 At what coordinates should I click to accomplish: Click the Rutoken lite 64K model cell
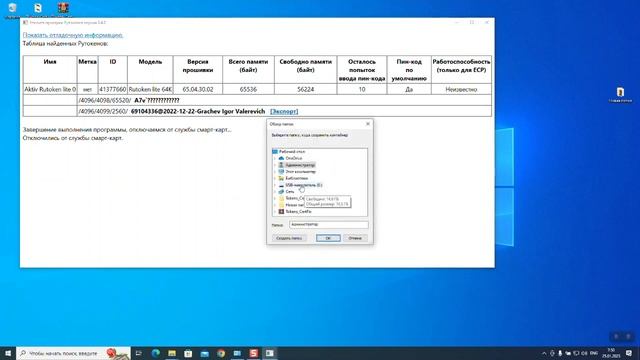[150, 89]
